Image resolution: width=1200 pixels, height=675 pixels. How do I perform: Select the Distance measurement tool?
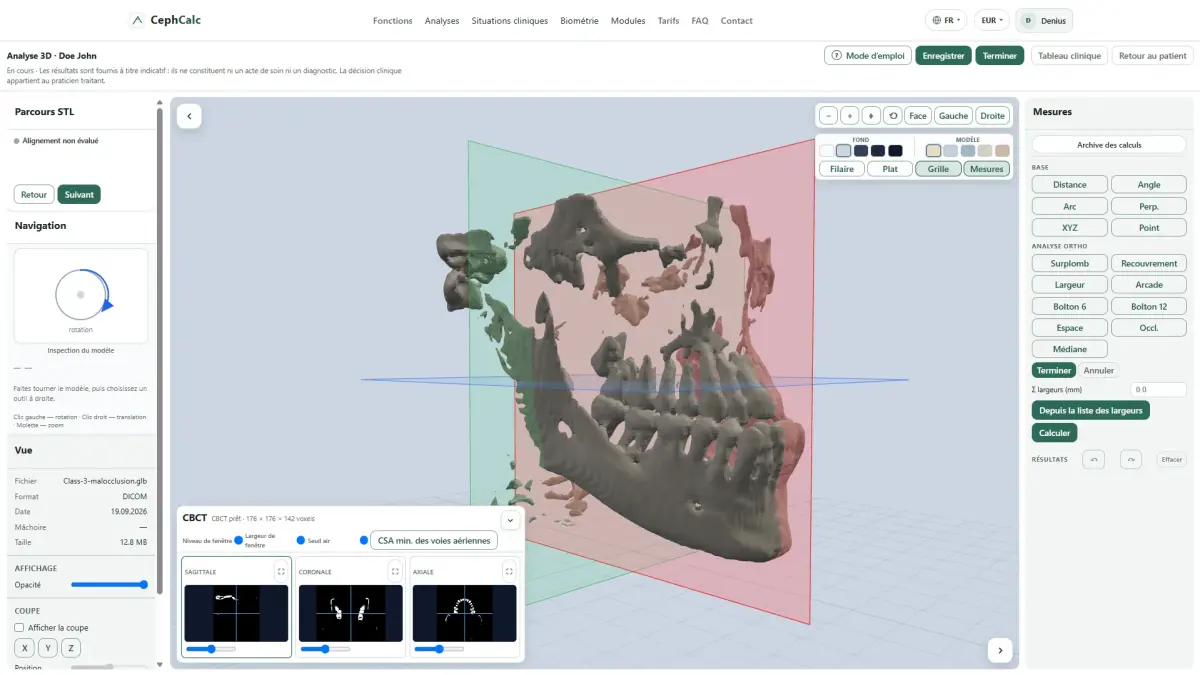[1069, 185]
